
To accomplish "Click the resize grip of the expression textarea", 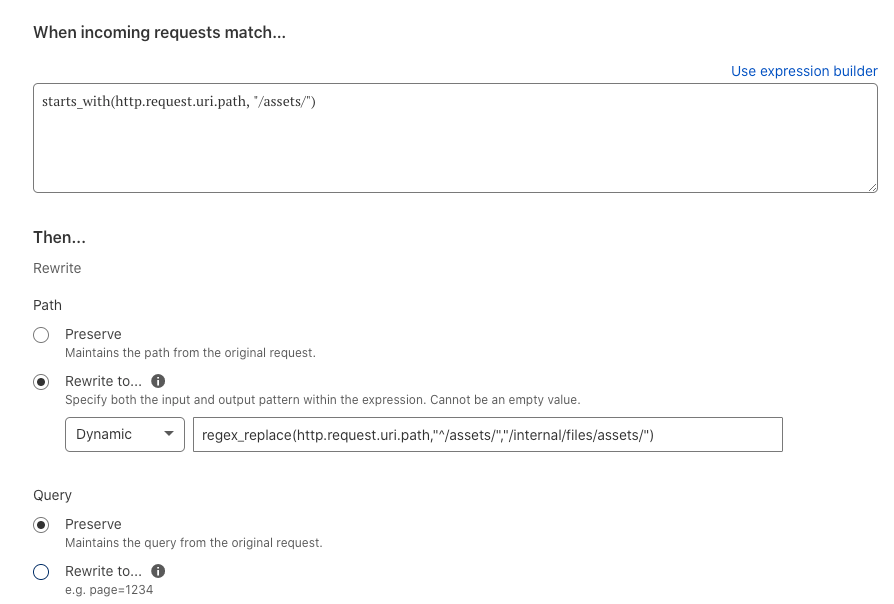I will [x=872, y=188].
